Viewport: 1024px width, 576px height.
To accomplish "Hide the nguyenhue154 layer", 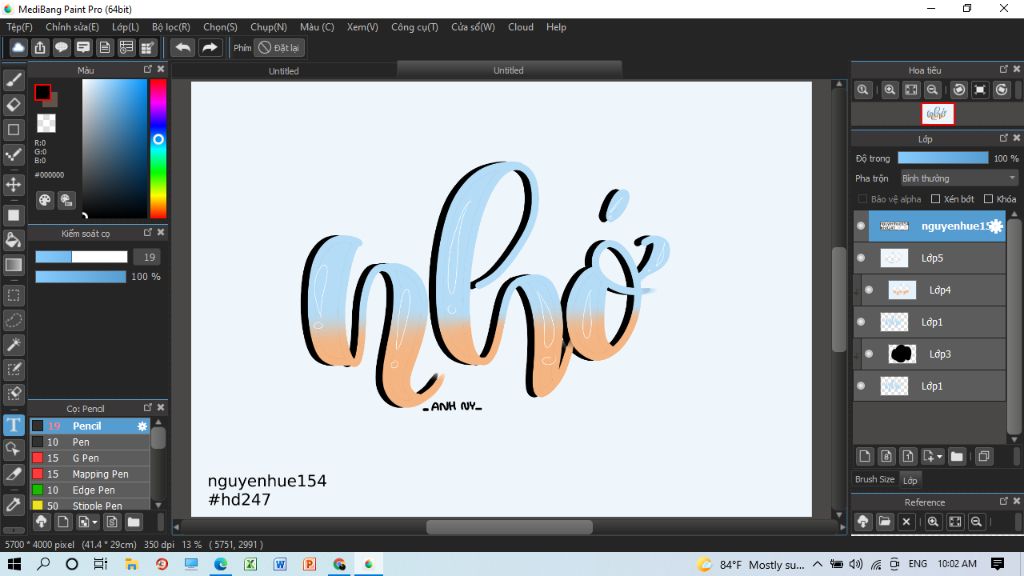I will click(x=861, y=226).
